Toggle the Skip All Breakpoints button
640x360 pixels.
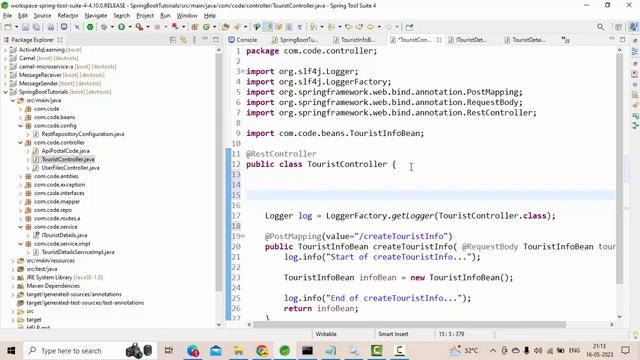tap(77, 27)
